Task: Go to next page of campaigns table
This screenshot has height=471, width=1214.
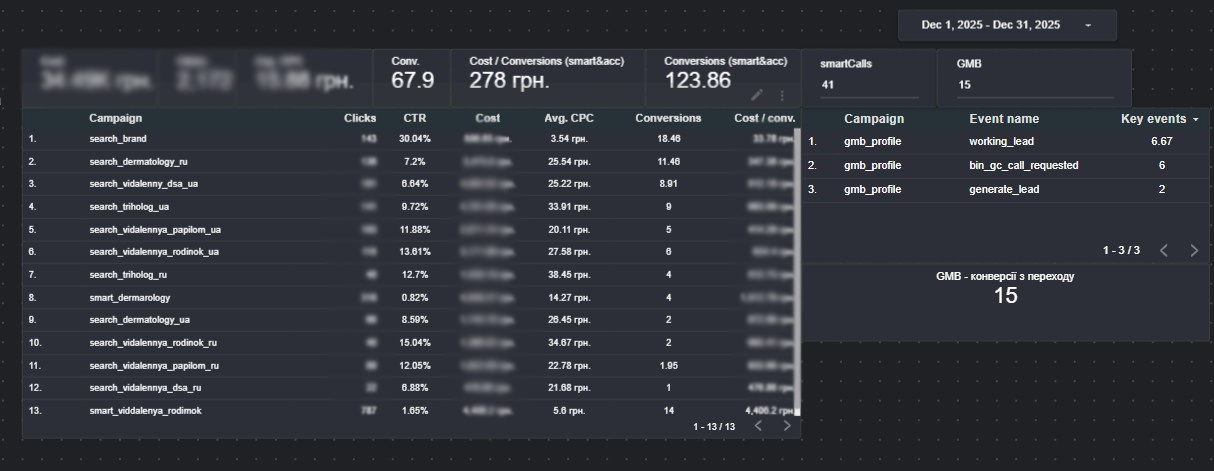Action: [787, 426]
